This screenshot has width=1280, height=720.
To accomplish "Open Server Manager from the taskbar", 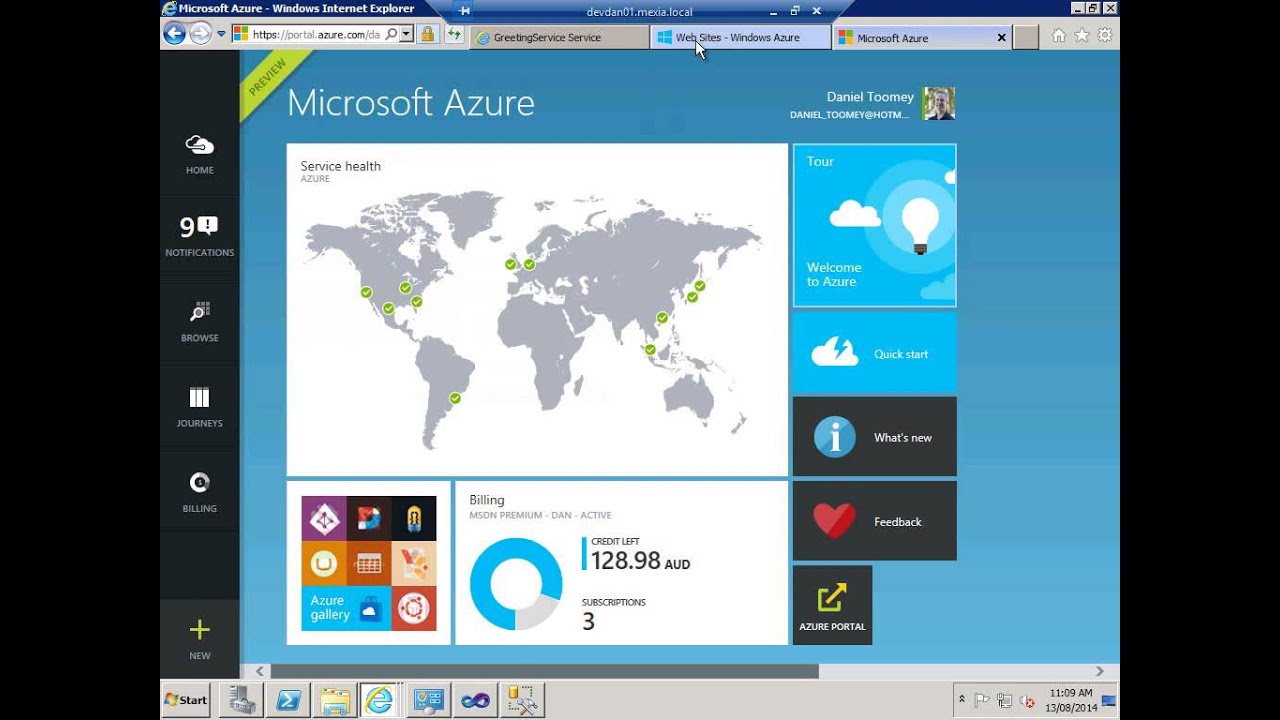I will tap(241, 700).
